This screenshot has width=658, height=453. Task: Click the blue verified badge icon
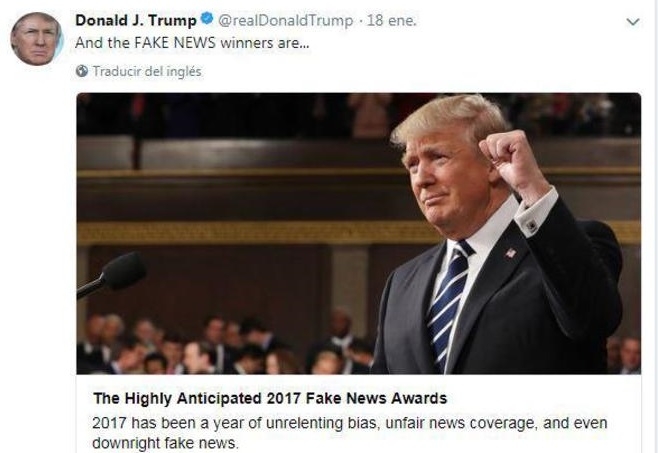pyautogui.click(x=206, y=19)
